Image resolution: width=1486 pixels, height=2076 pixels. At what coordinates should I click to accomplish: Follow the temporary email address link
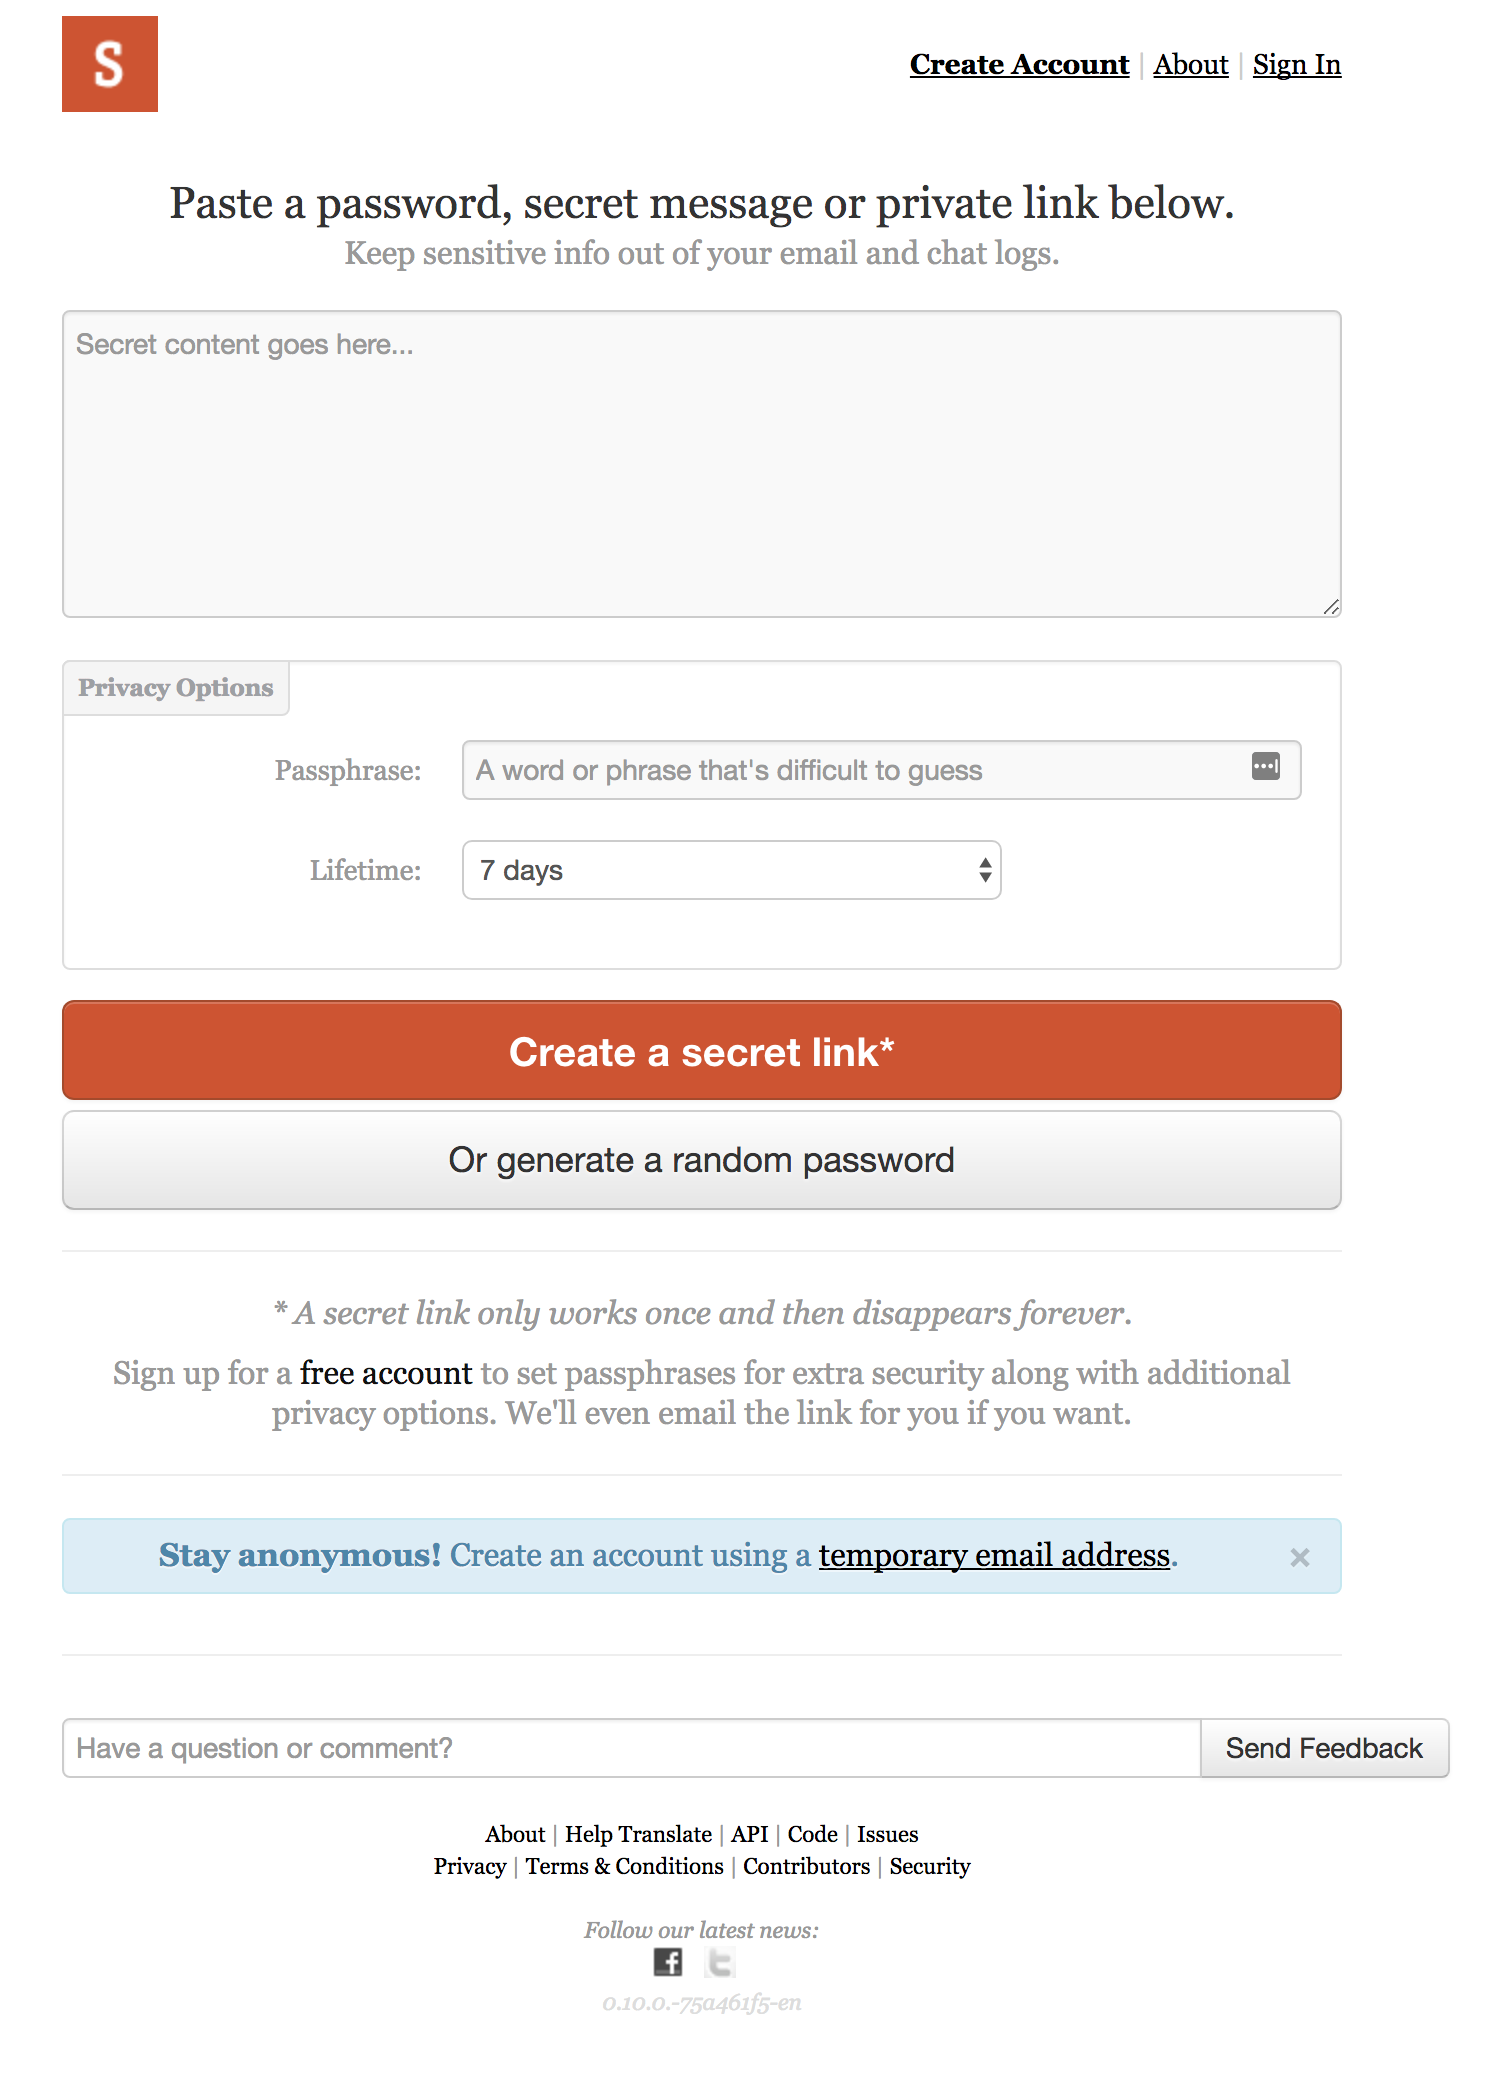tap(994, 1555)
